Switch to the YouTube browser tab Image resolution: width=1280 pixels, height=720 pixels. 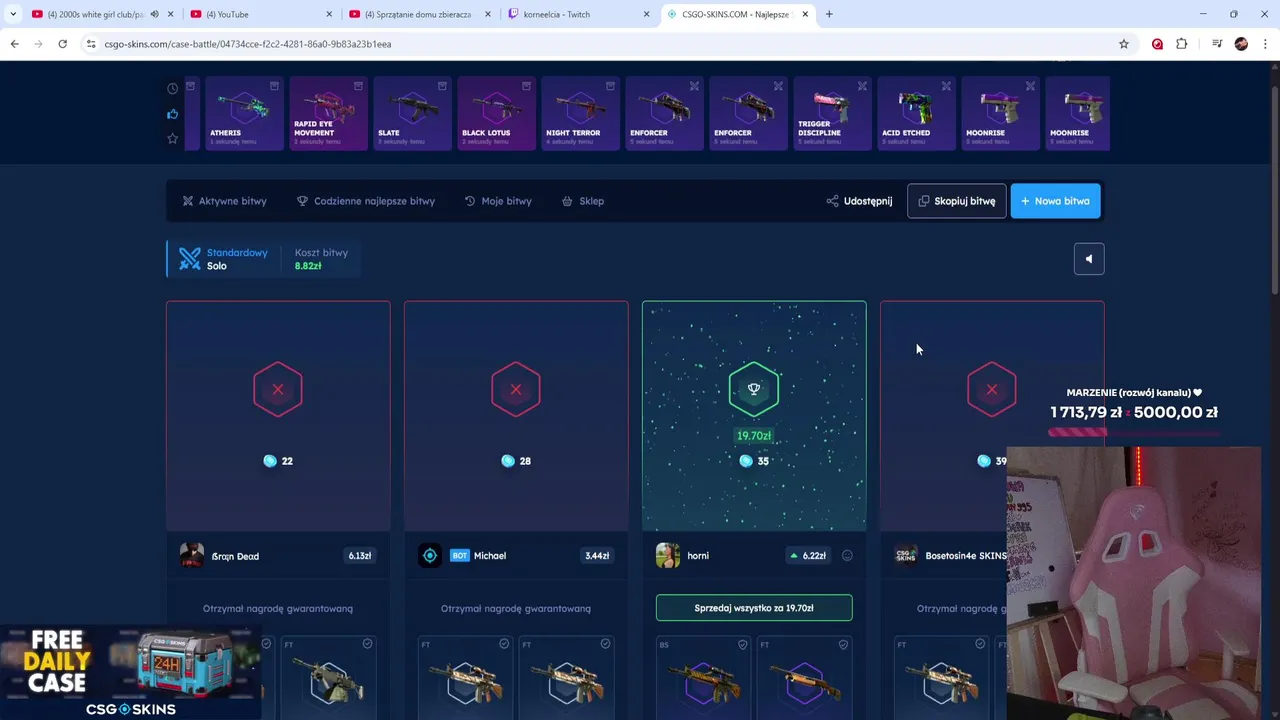point(260,14)
